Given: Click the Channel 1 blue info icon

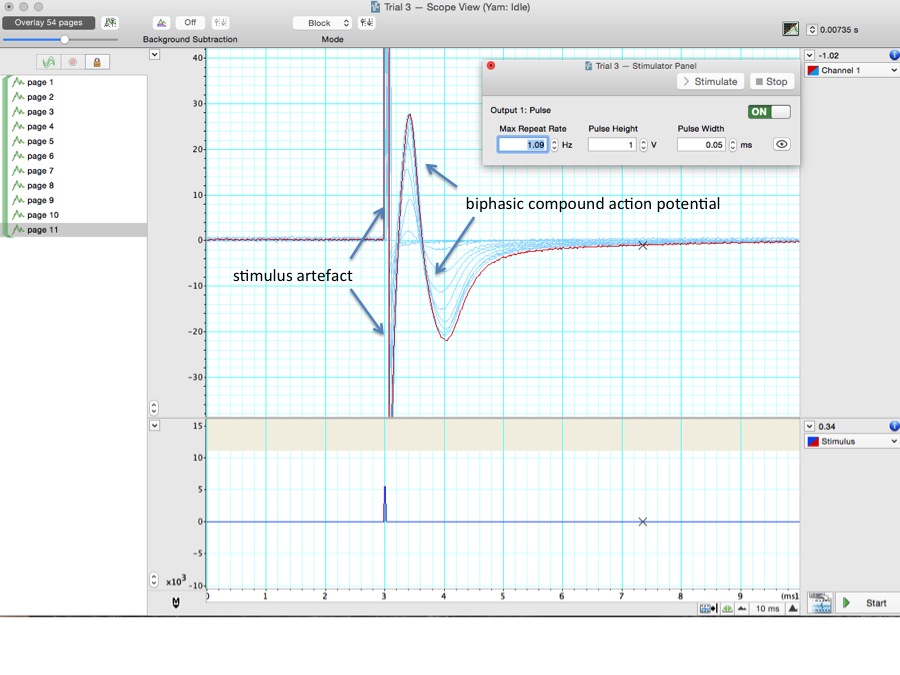Looking at the screenshot, I should 894,55.
